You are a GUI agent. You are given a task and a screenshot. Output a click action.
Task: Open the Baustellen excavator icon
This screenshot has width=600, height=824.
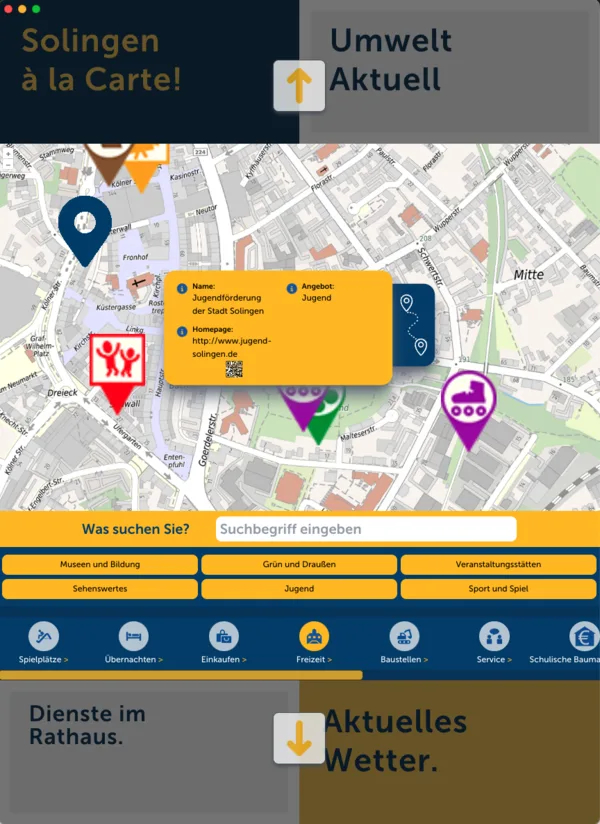point(404,636)
